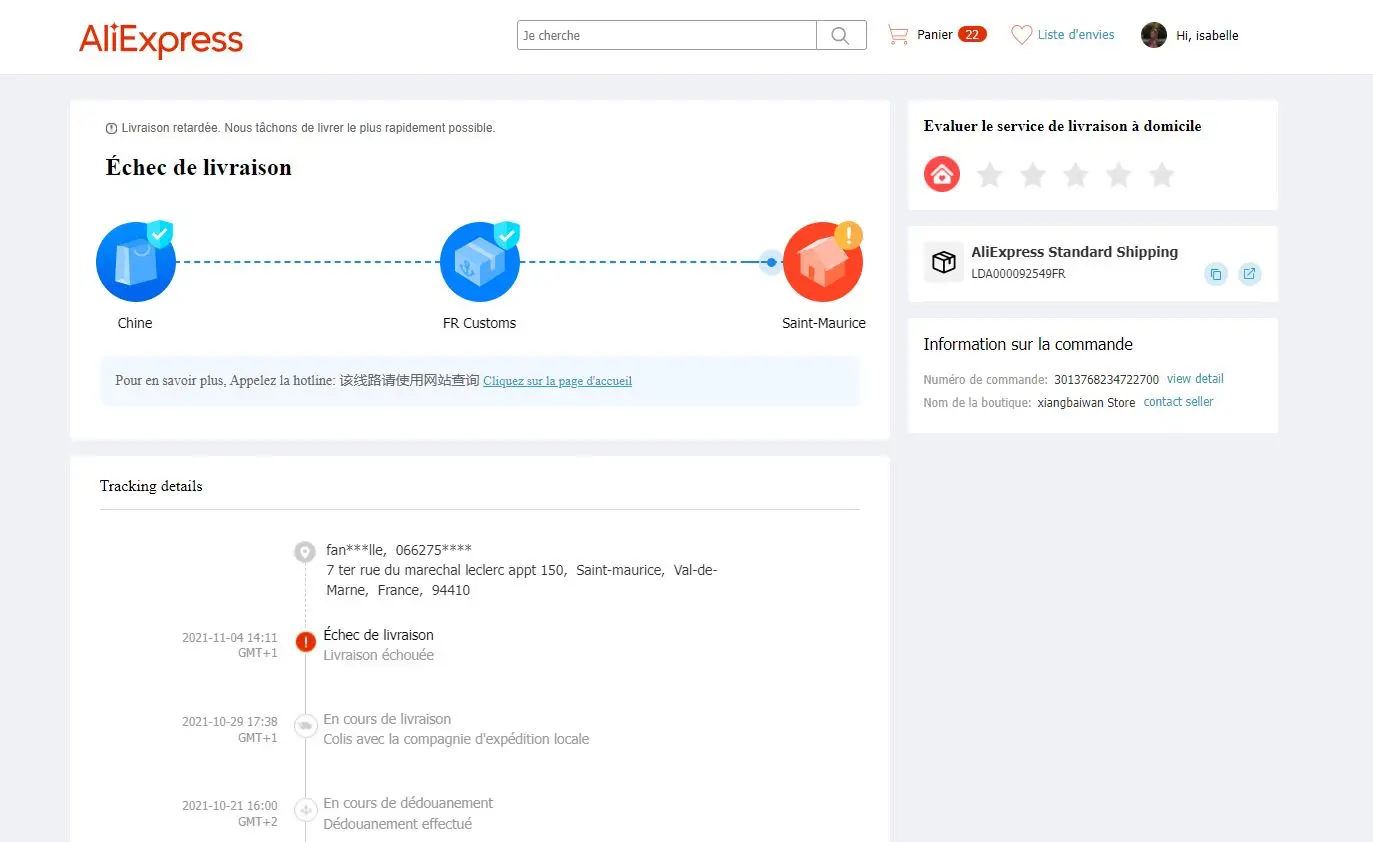Click the Saint-Maurice house delivery icon

pyautogui.click(x=823, y=262)
